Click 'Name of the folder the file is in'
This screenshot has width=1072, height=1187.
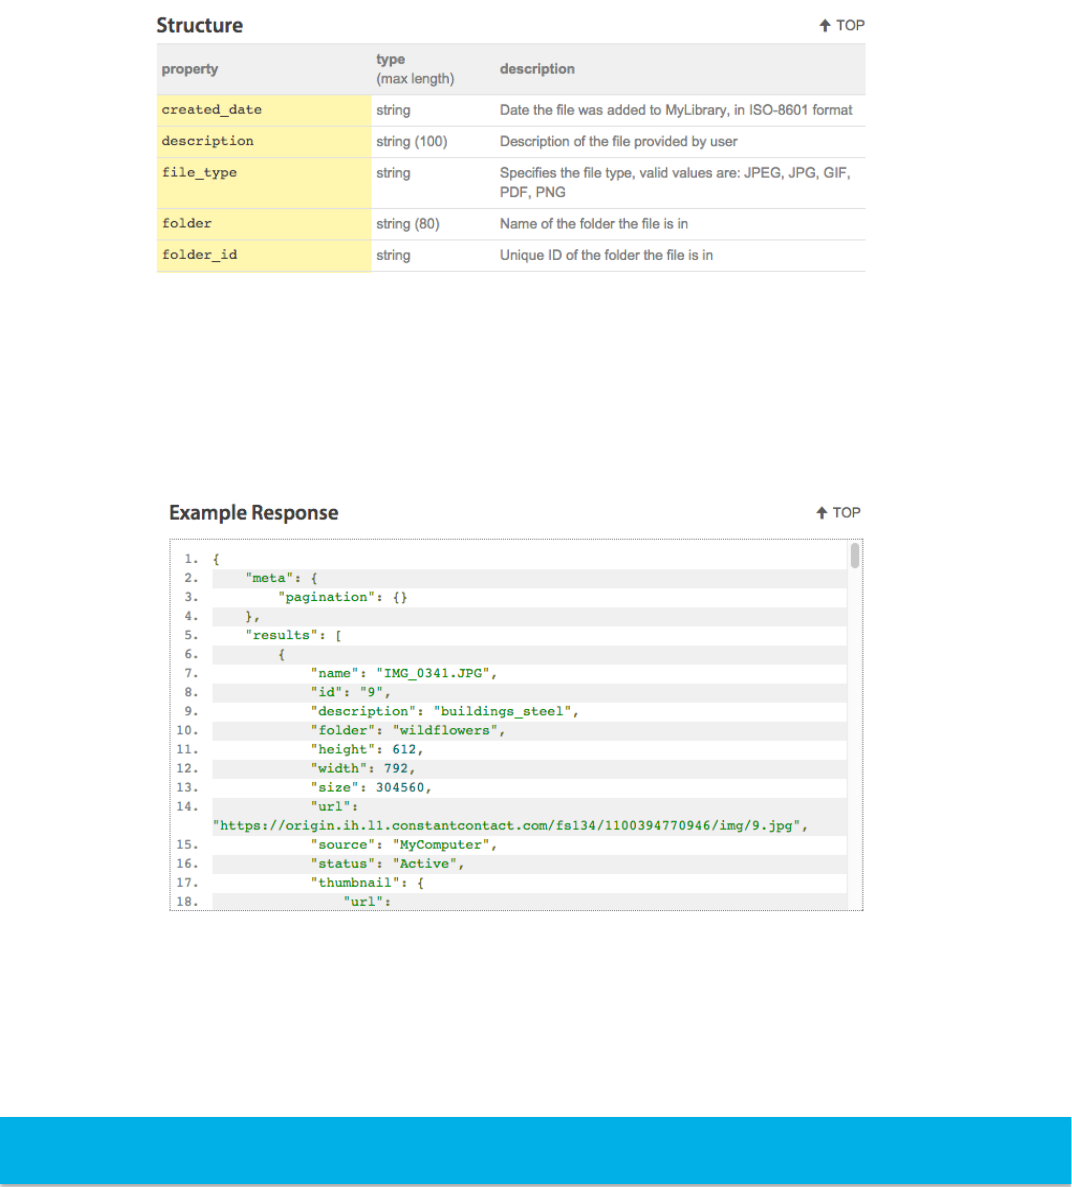pos(594,224)
